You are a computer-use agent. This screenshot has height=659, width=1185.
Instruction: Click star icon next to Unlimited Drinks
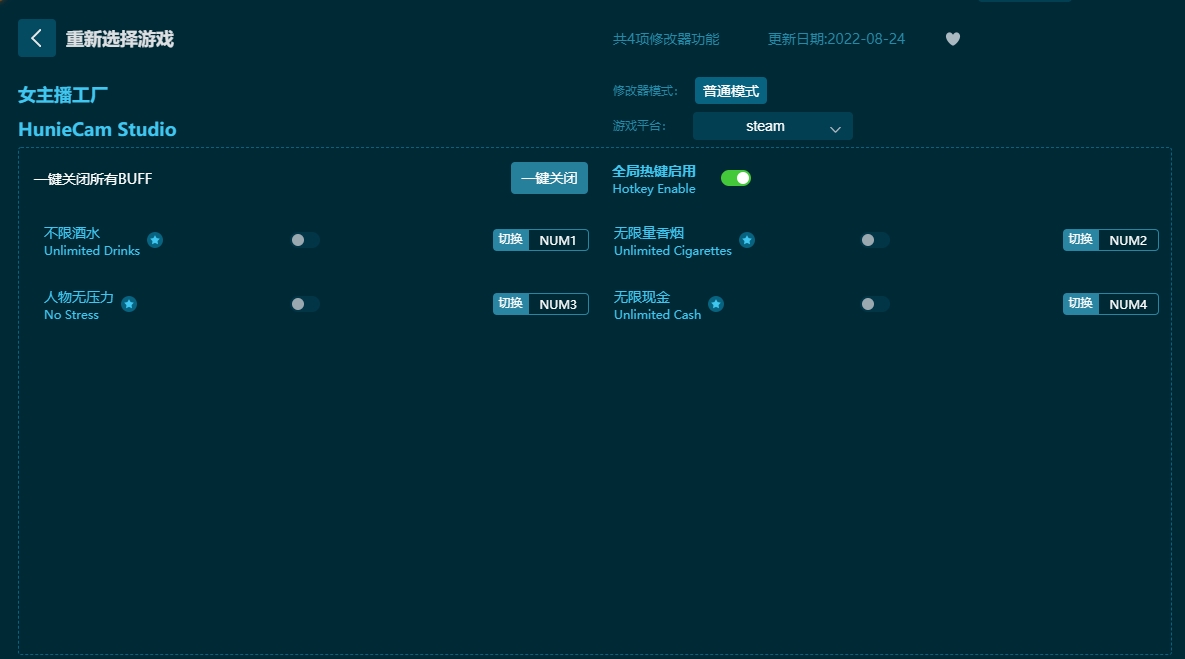[155, 240]
